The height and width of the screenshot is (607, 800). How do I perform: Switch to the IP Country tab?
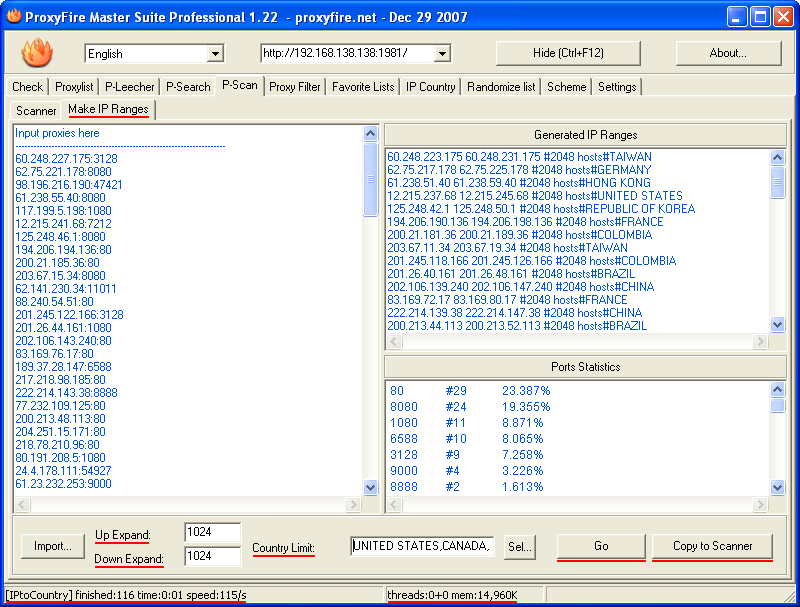[431, 87]
